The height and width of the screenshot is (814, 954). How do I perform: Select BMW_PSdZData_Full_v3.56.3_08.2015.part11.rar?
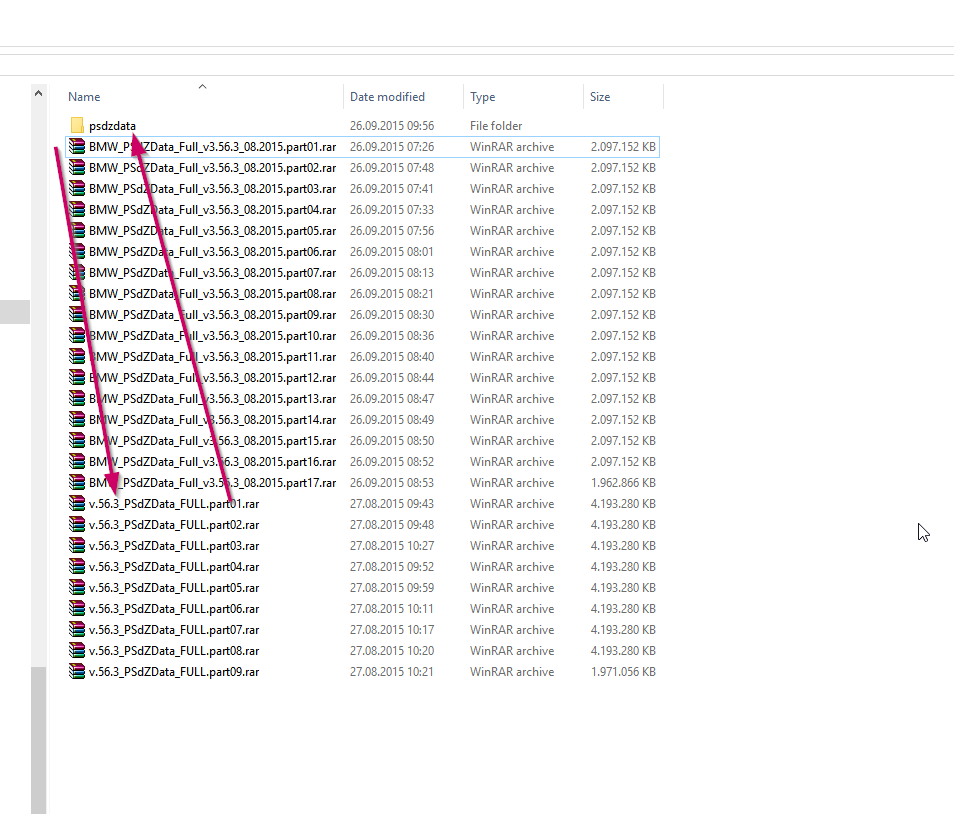212,357
